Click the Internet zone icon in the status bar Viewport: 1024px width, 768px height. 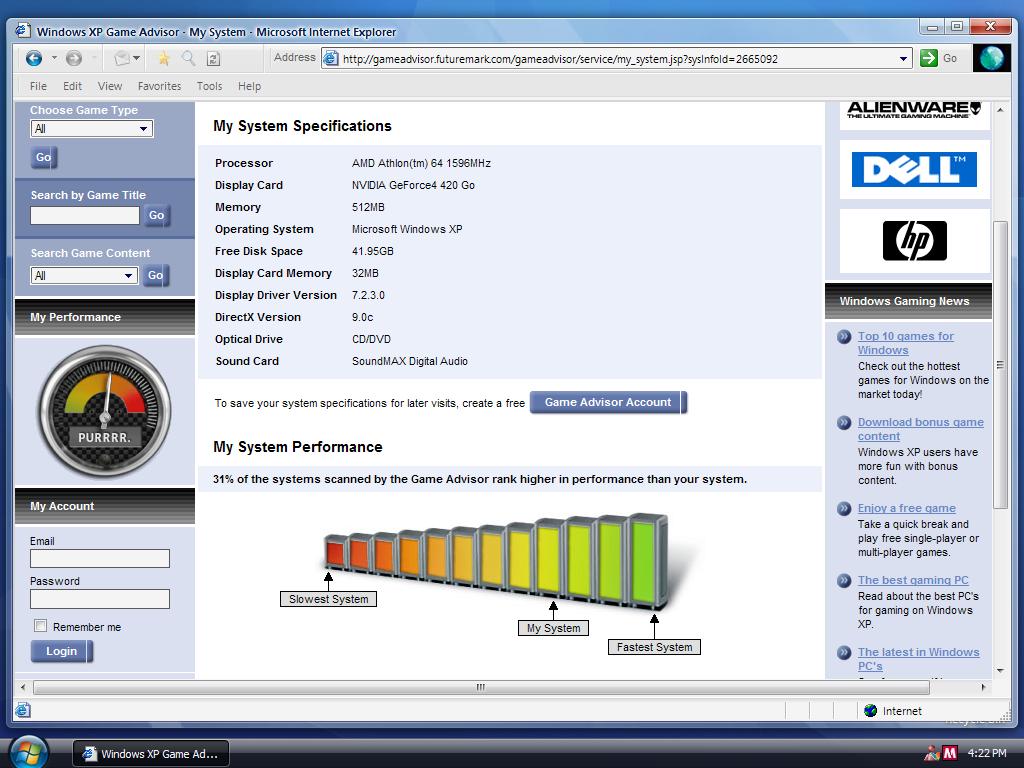click(x=870, y=710)
